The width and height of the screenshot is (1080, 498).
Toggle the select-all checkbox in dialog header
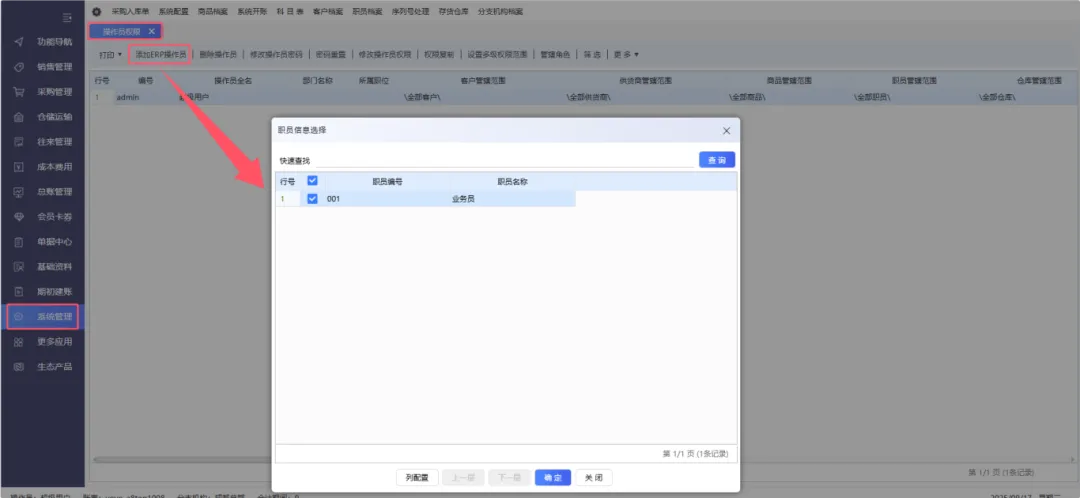pos(313,181)
